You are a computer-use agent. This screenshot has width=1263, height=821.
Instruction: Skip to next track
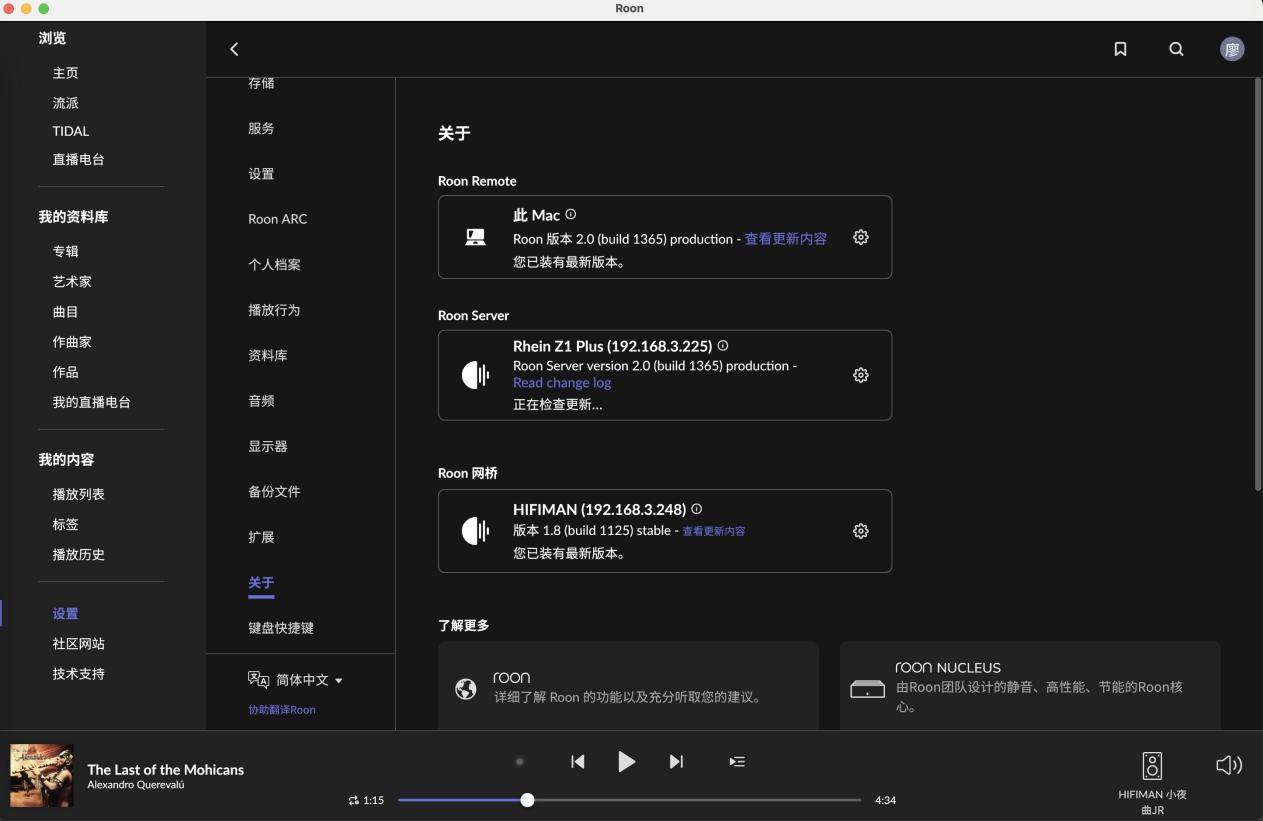click(676, 762)
